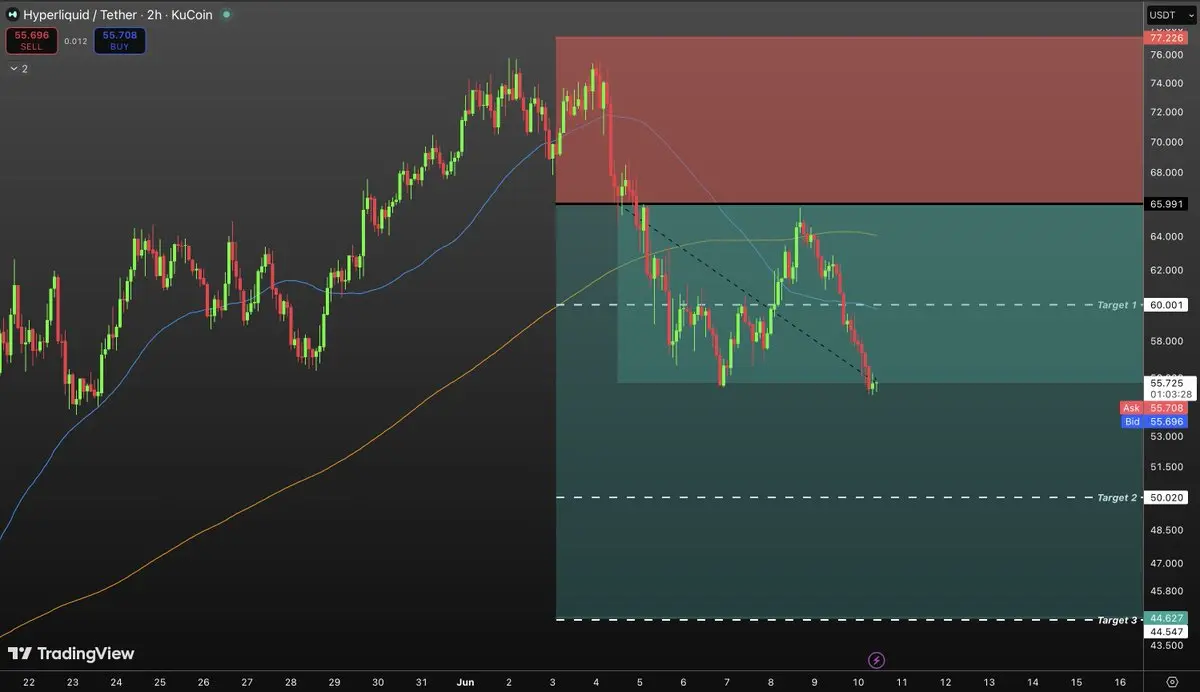This screenshot has width=1200, height=692.
Task: Click the 76.000 price axis tick
Action: tap(1166, 55)
